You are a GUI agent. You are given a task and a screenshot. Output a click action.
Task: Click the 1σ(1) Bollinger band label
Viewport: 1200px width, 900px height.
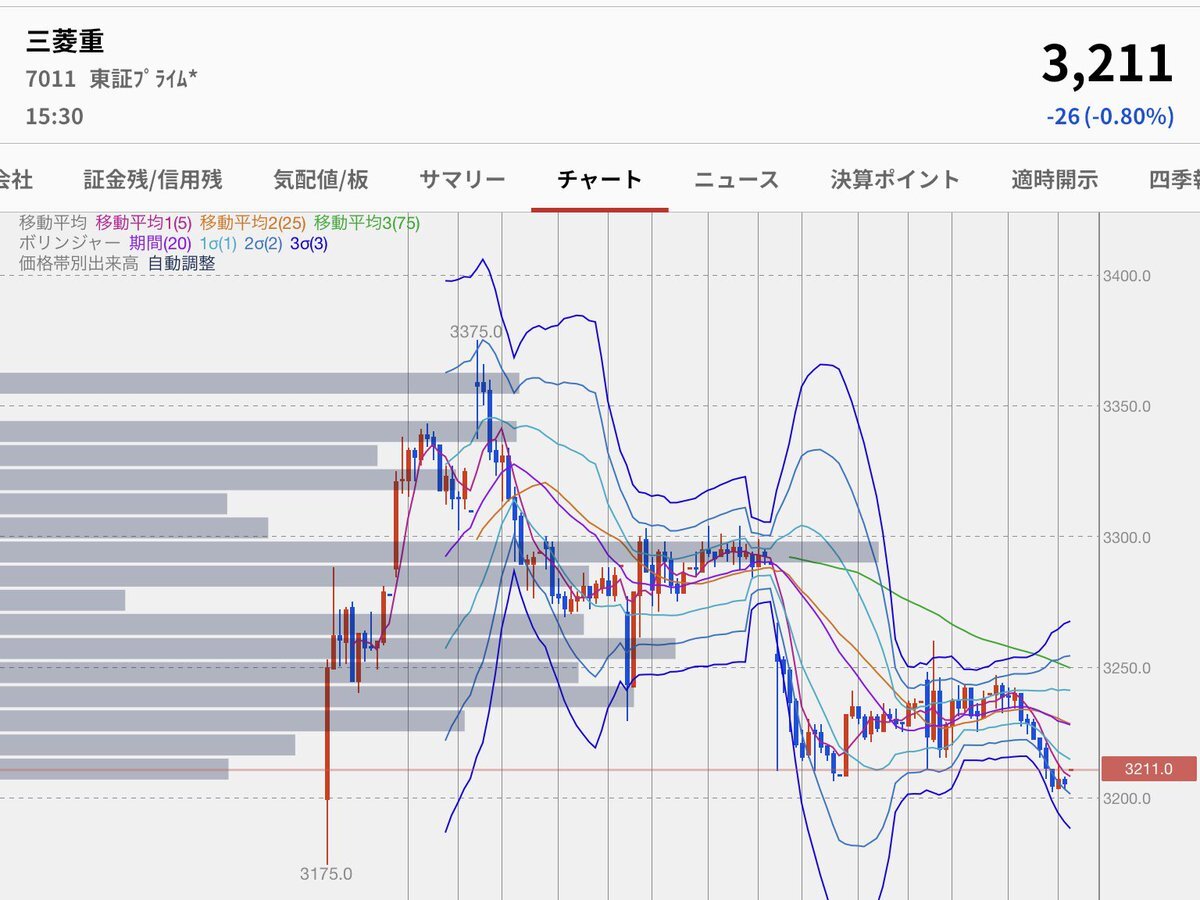coord(218,243)
